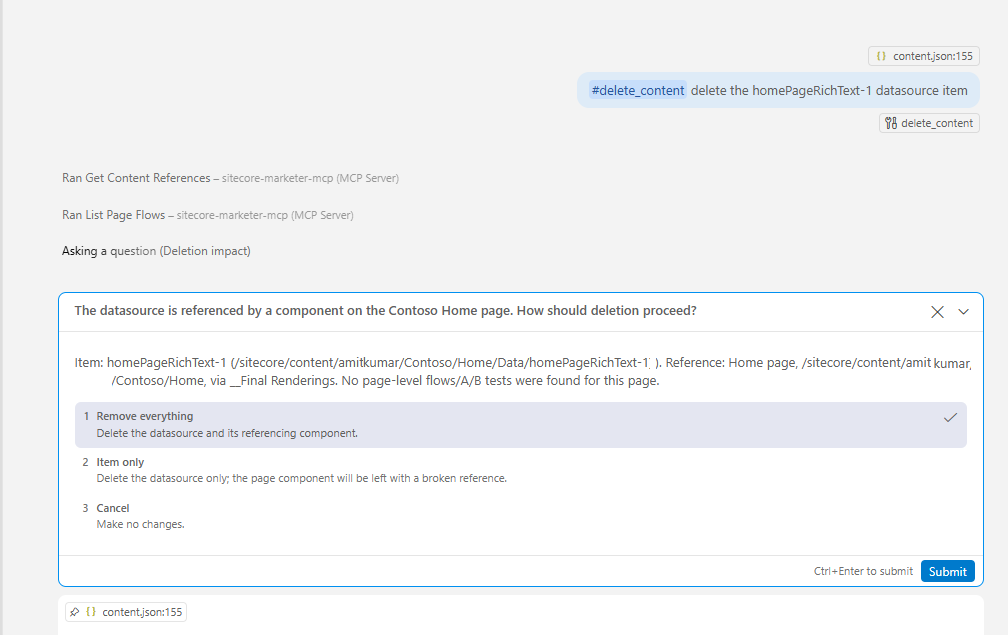Collapse the question panel with the chevron

coord(964,312)
